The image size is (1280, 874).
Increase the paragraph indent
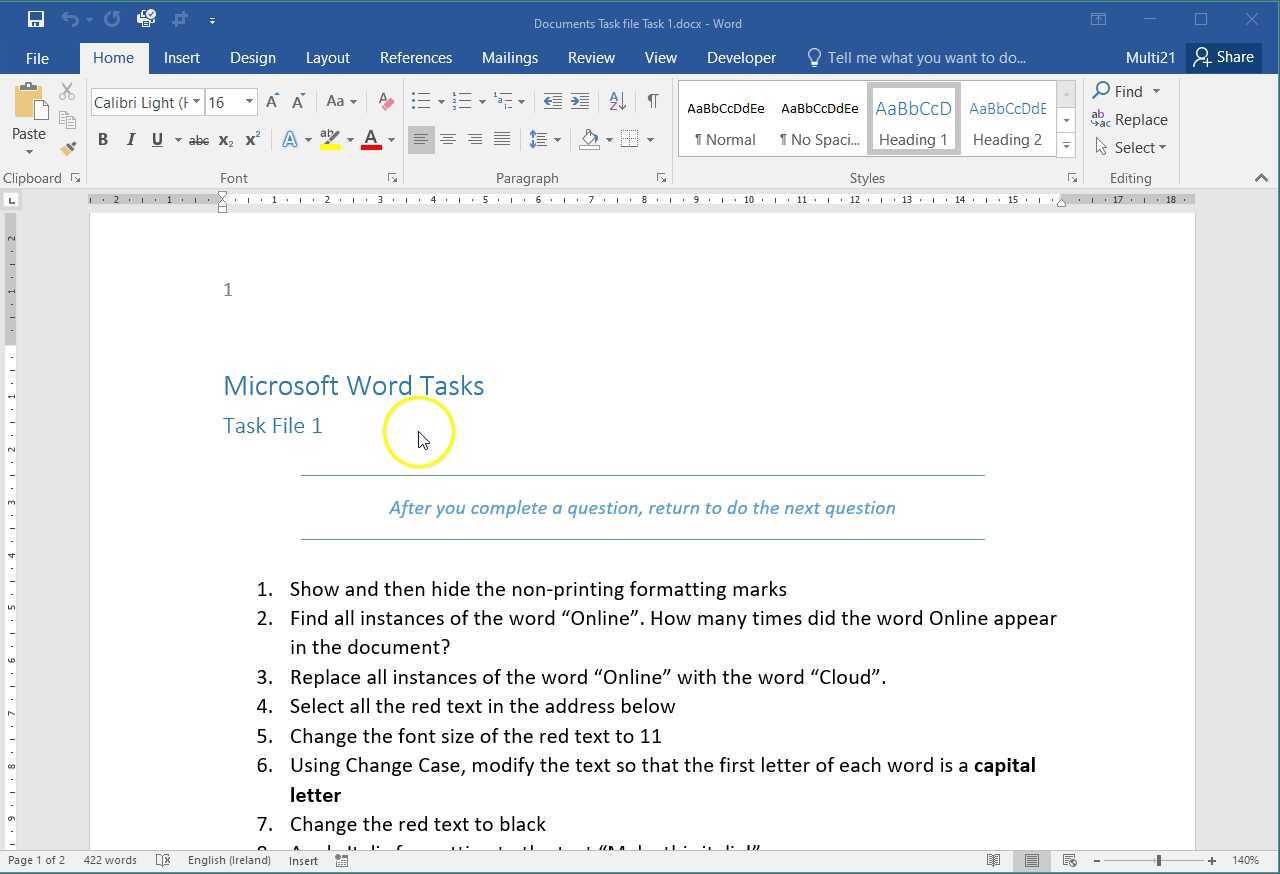[x=580, y=102]
